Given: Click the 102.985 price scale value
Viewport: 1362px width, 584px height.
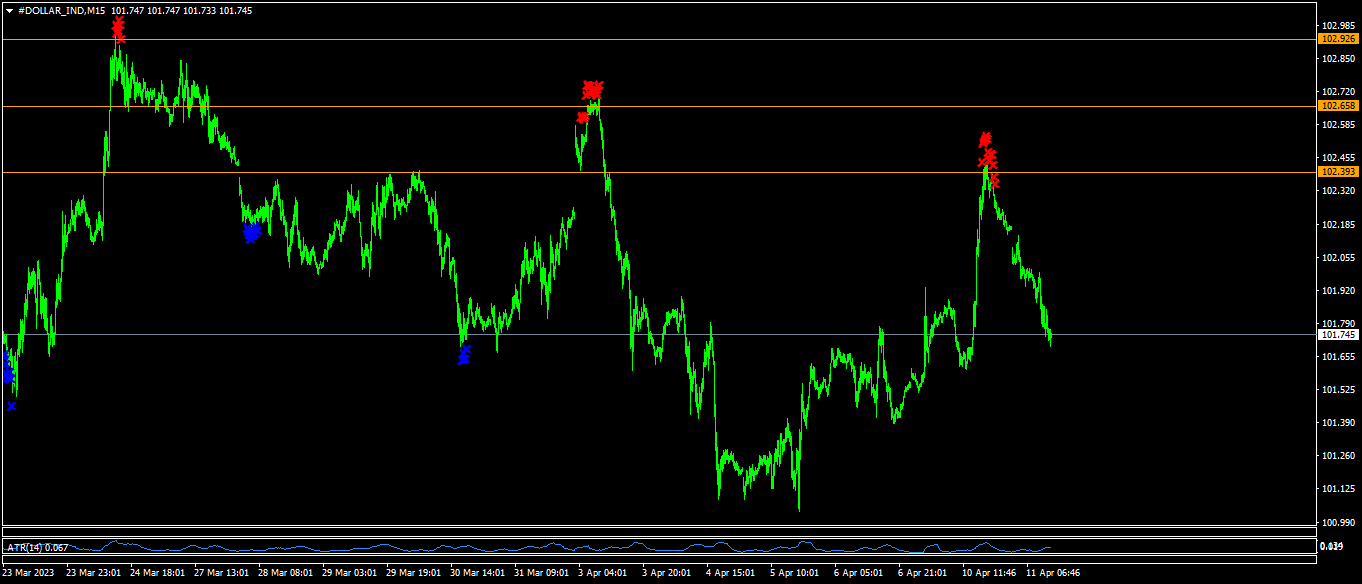Looking at the screenshot, I should click(1339, 26).
